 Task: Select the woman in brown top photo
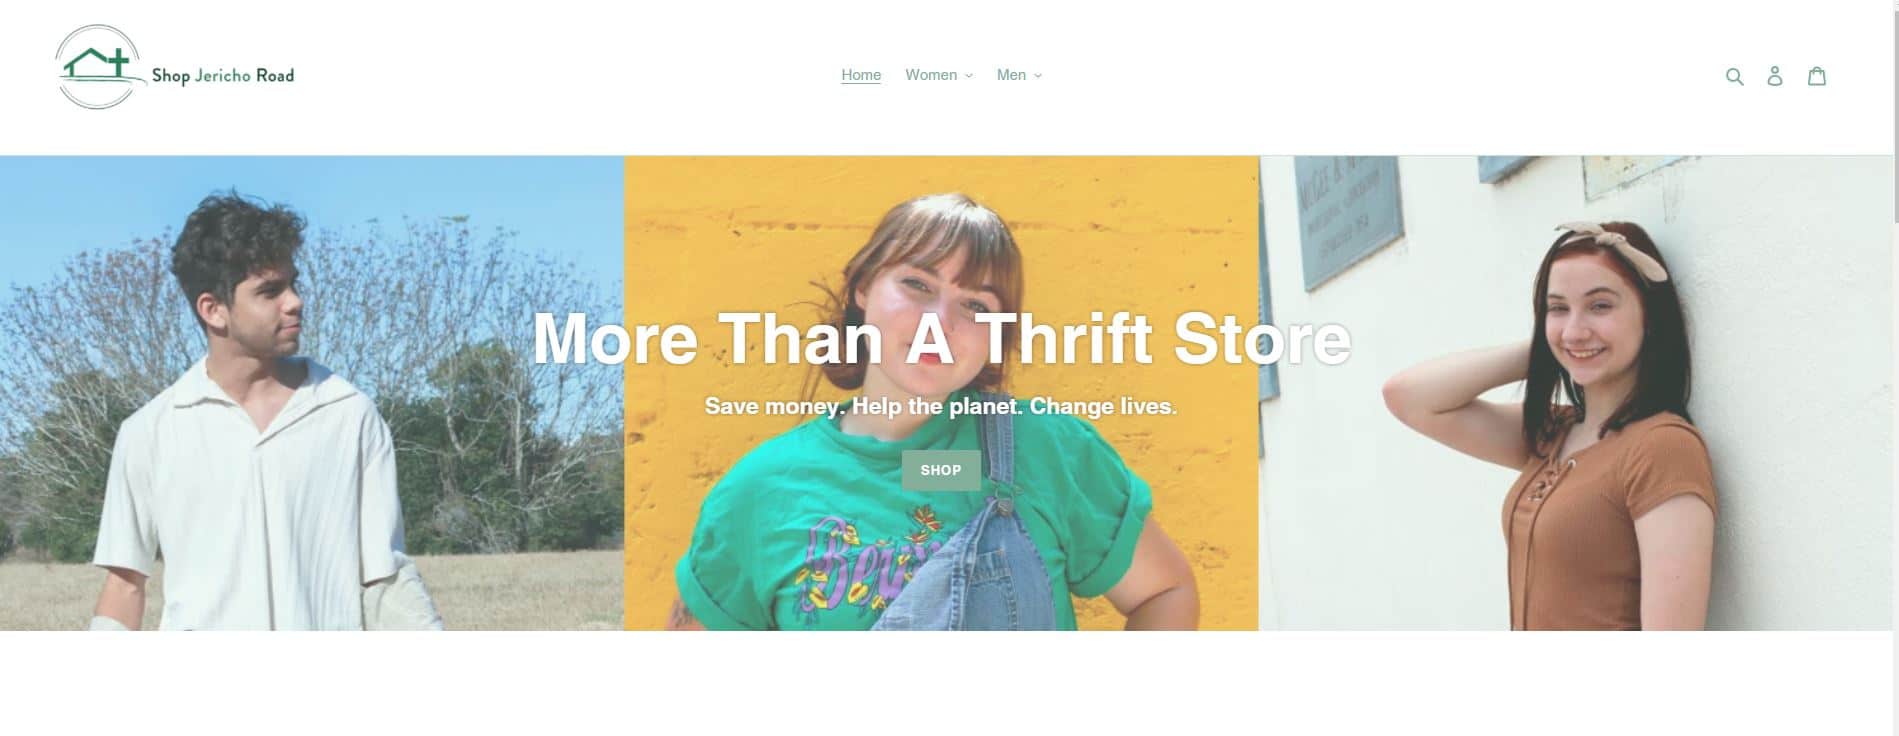coord(1576,393)
